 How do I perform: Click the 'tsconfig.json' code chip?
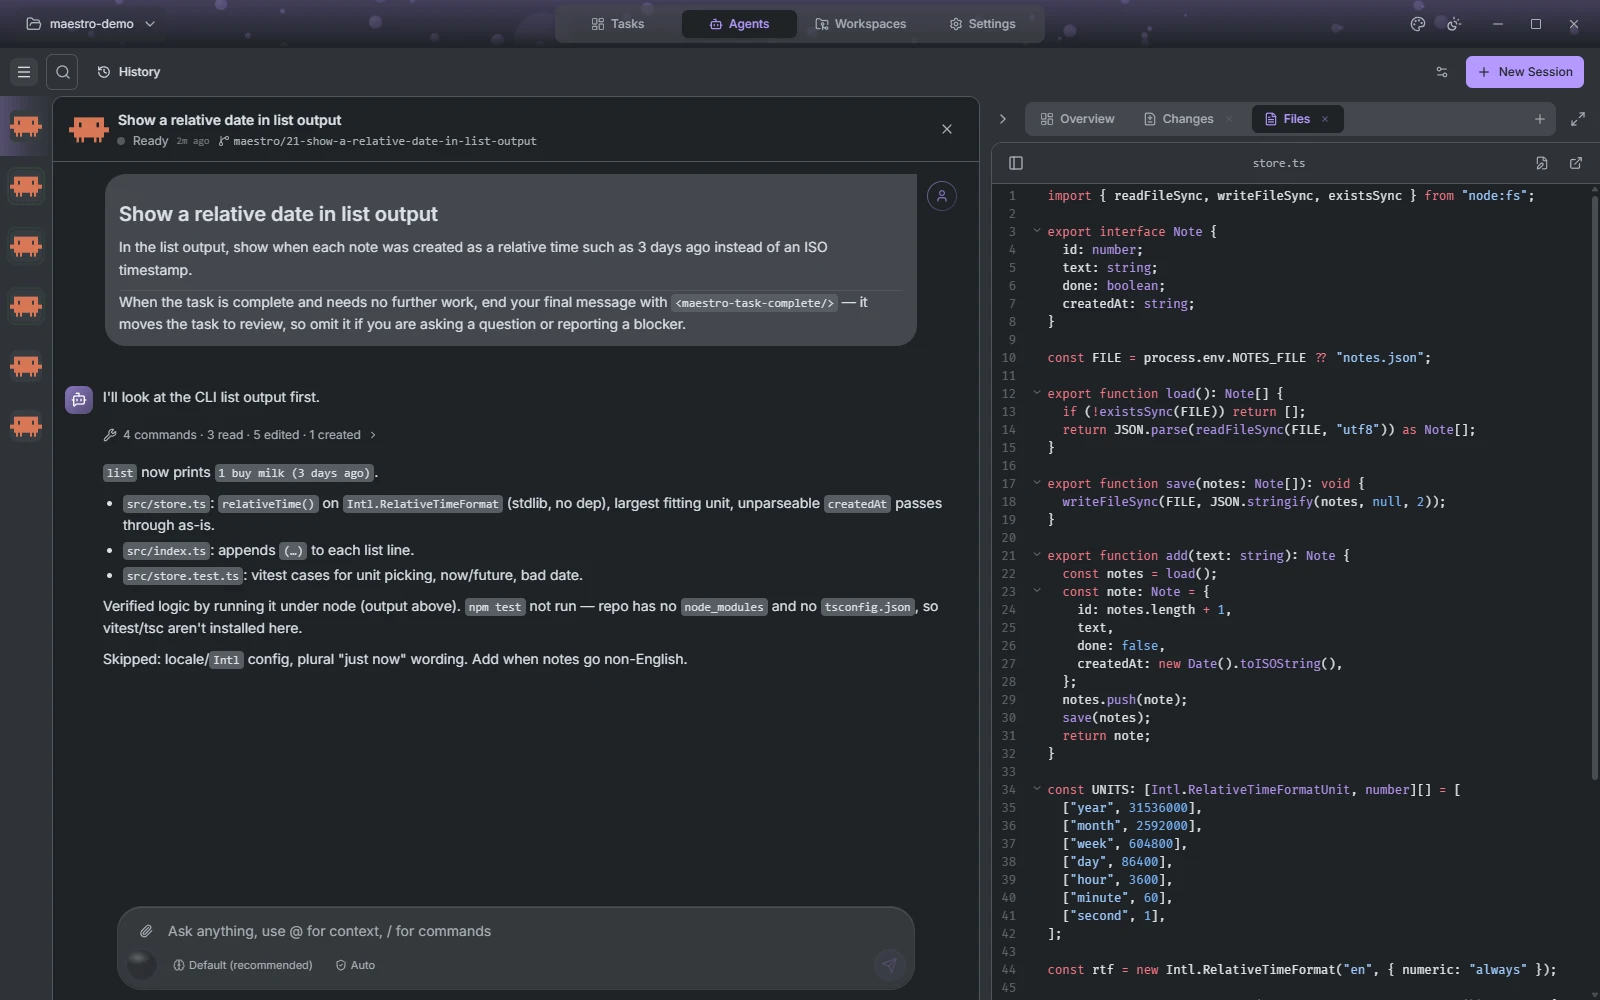coord(868,607)
